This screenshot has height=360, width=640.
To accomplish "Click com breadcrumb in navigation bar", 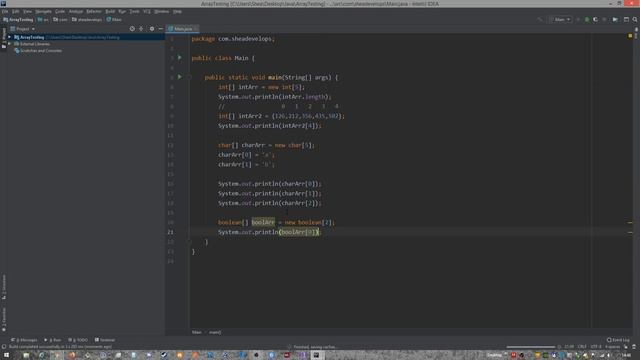I will (60, 20).
